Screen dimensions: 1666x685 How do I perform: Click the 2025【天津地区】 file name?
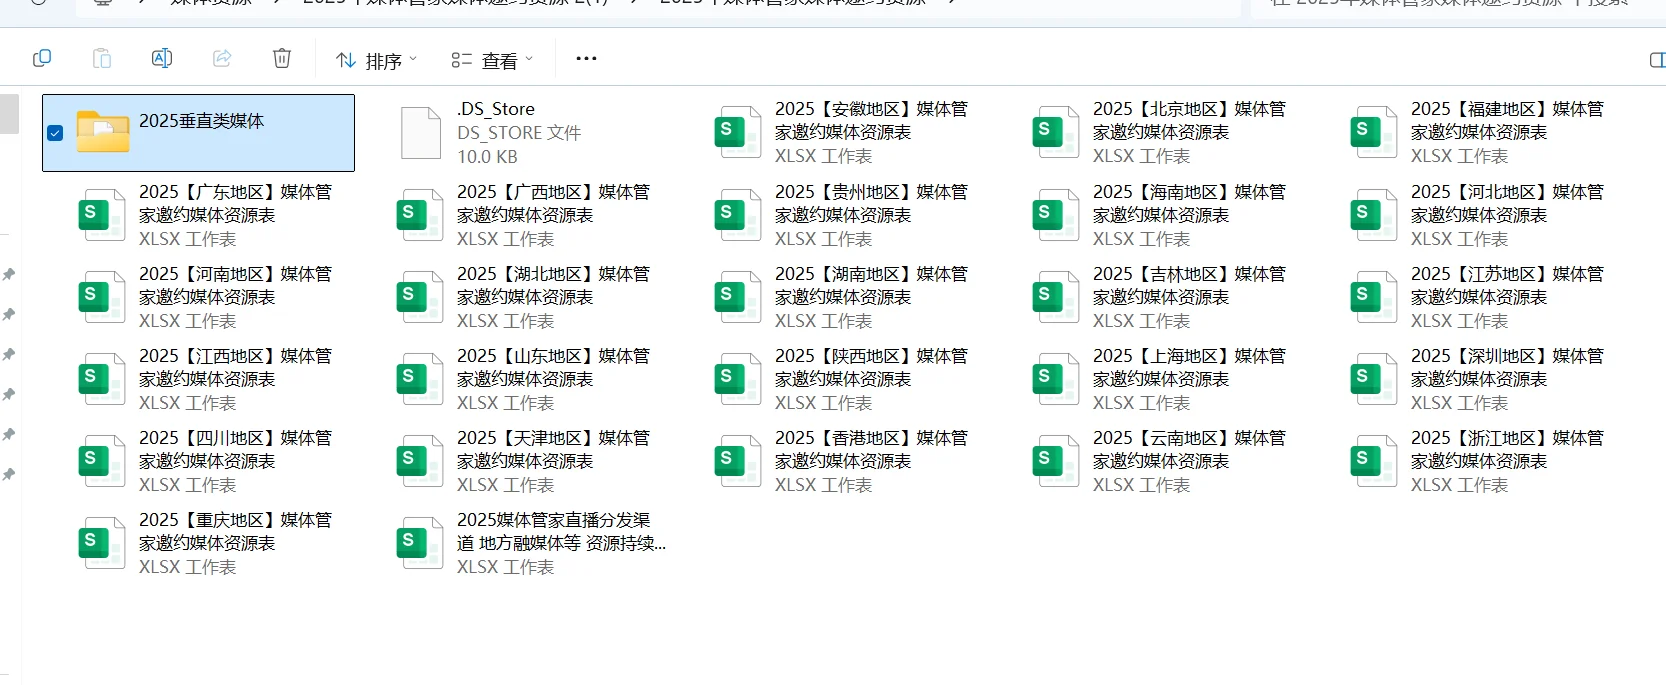(553, 450)
